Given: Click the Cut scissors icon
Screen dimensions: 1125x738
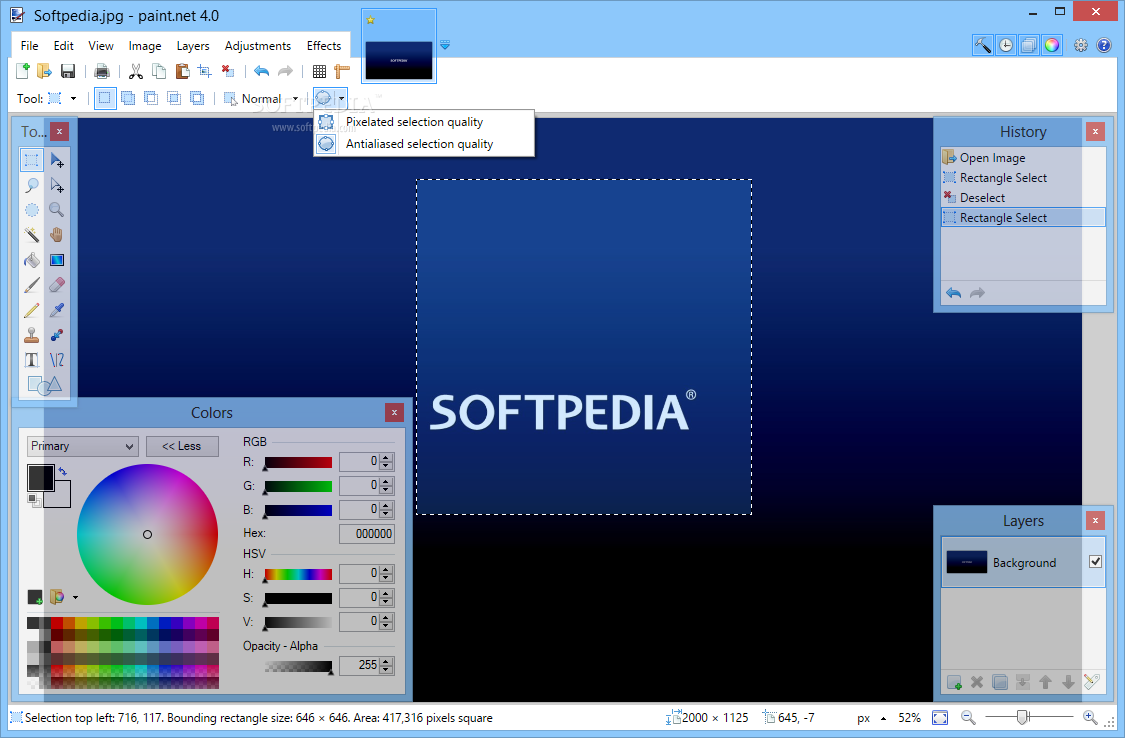Looking at the screenshot, I should coord(136,71).
